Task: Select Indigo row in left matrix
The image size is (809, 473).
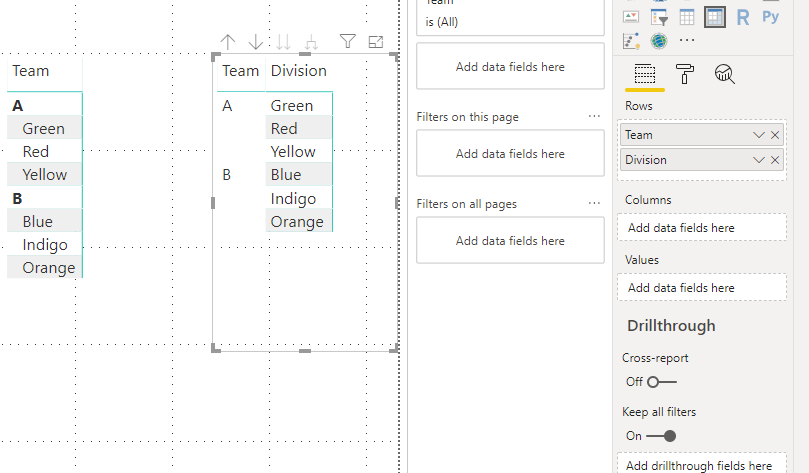Action: pyautogui.click(x=44, y=244)
